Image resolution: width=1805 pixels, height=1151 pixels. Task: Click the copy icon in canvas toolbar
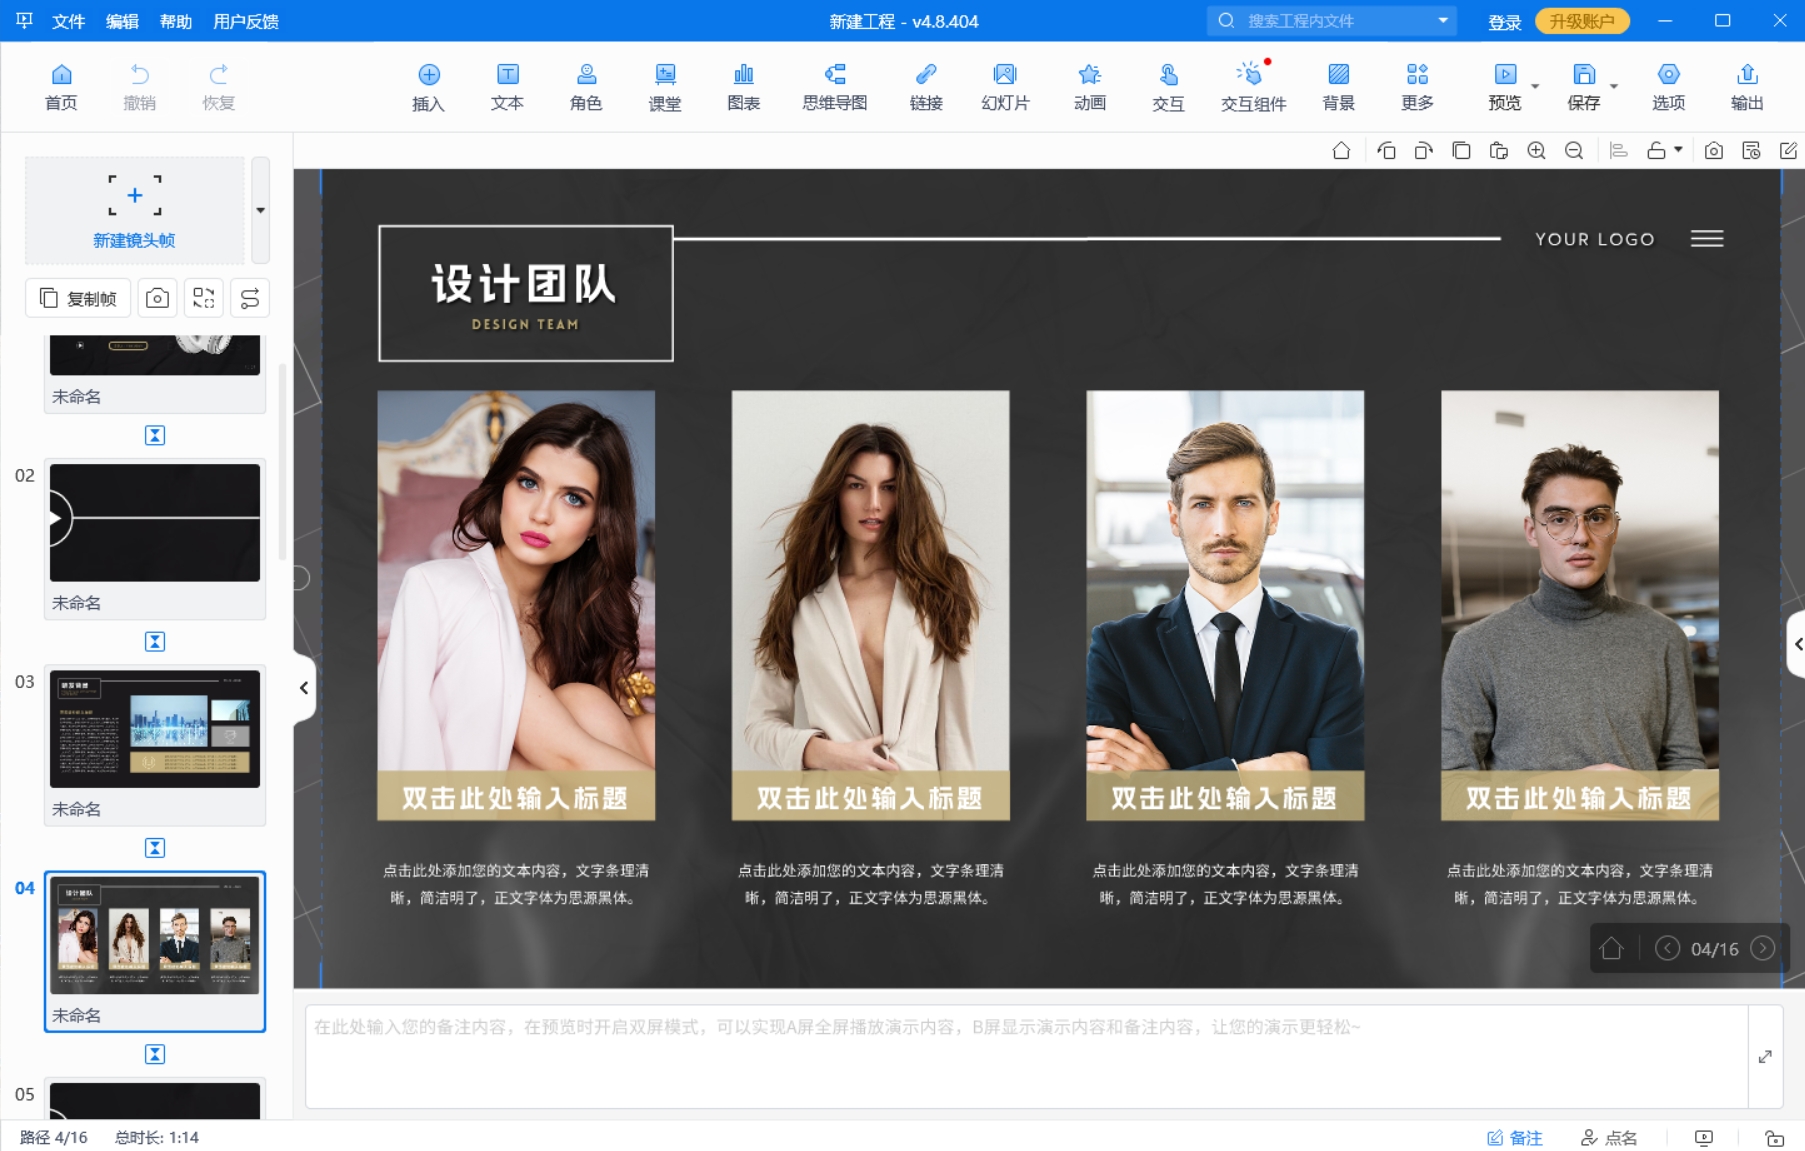click(x=1461, y=151)
